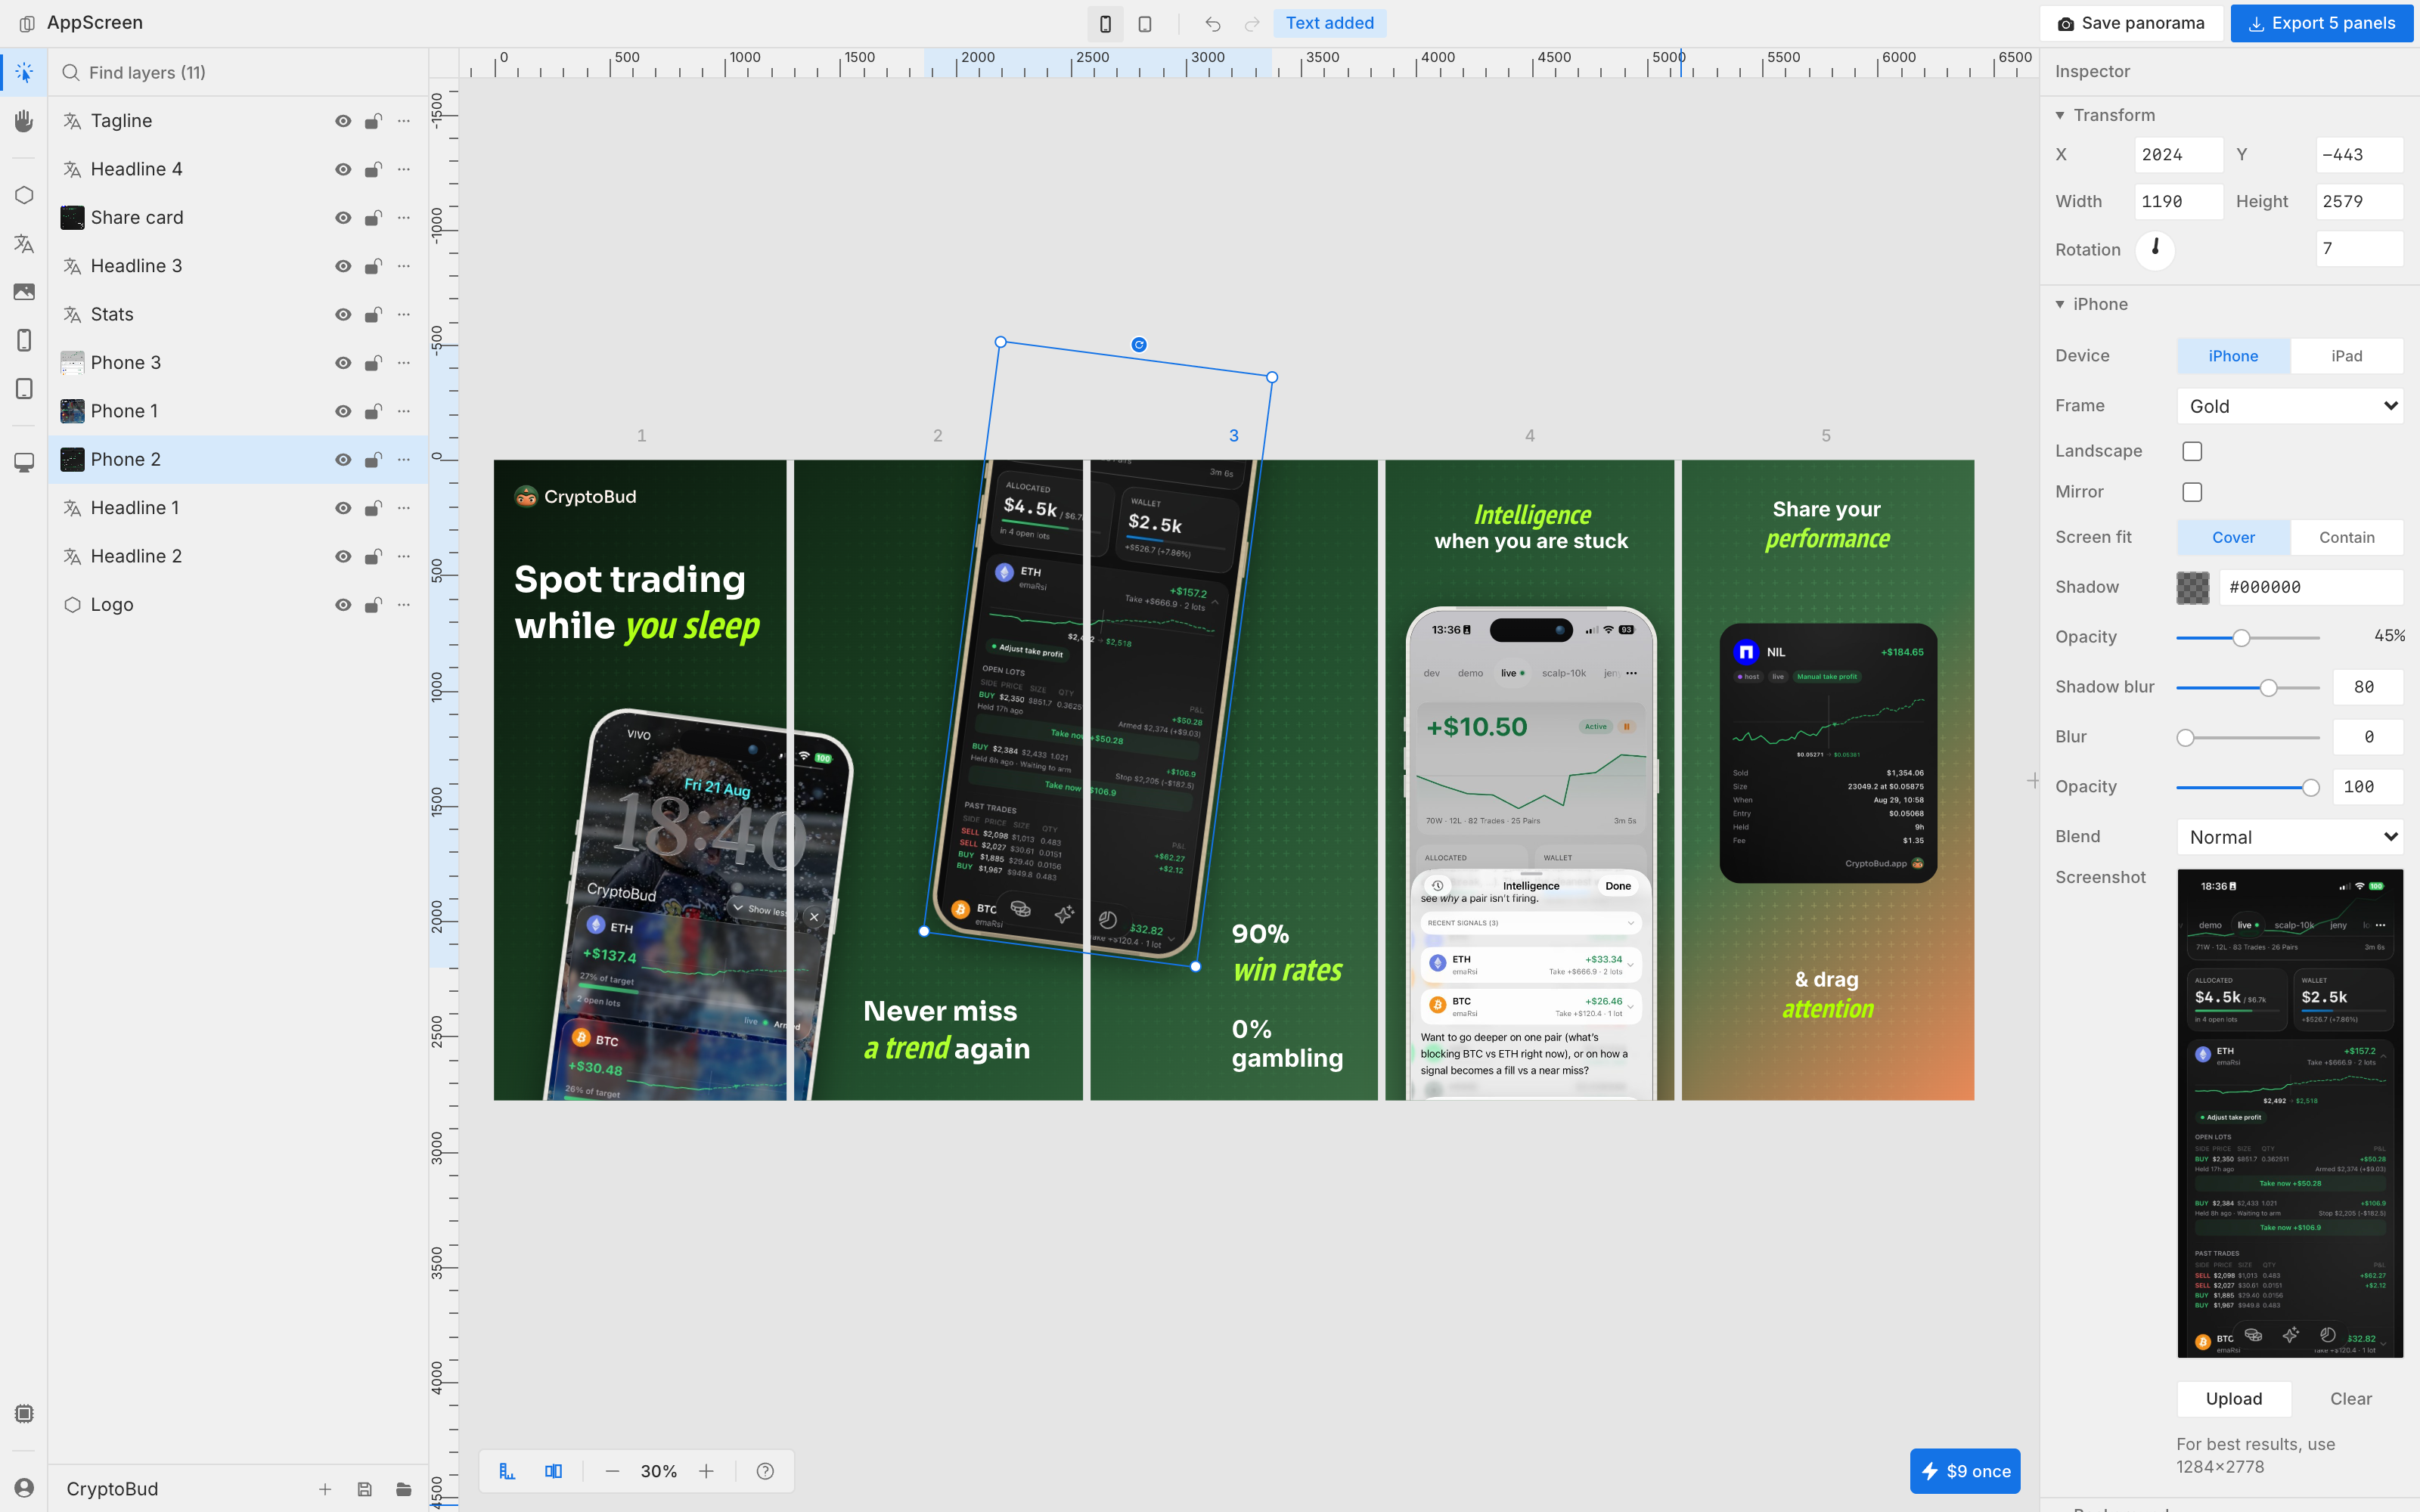This screenshot has height=1512, width=2420.
Task: Toggle visibility of Share card layer
Action: 343,218
